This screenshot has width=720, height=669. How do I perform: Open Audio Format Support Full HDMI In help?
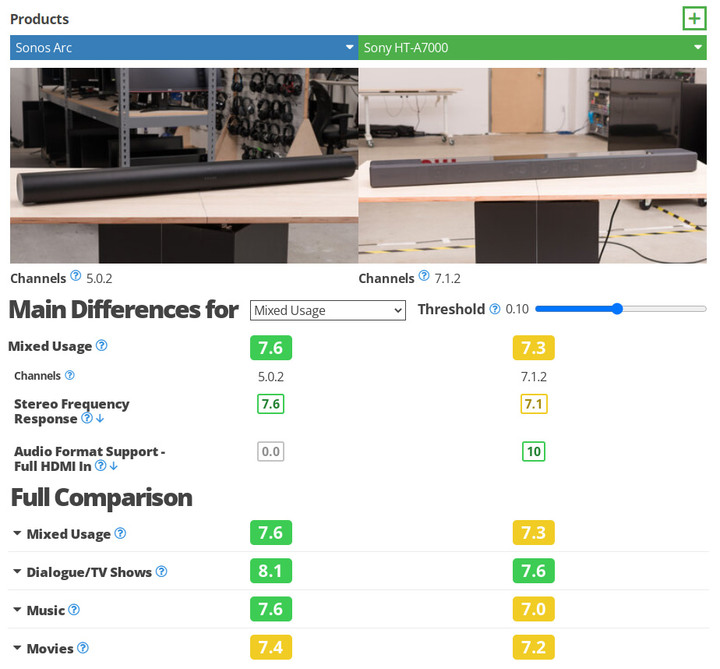pos(100,466)
